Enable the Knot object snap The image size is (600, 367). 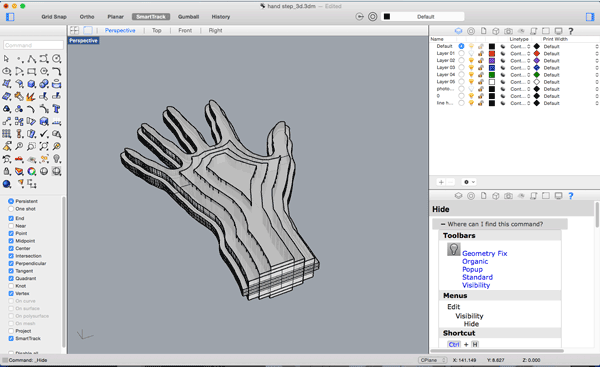coord(11,286)
